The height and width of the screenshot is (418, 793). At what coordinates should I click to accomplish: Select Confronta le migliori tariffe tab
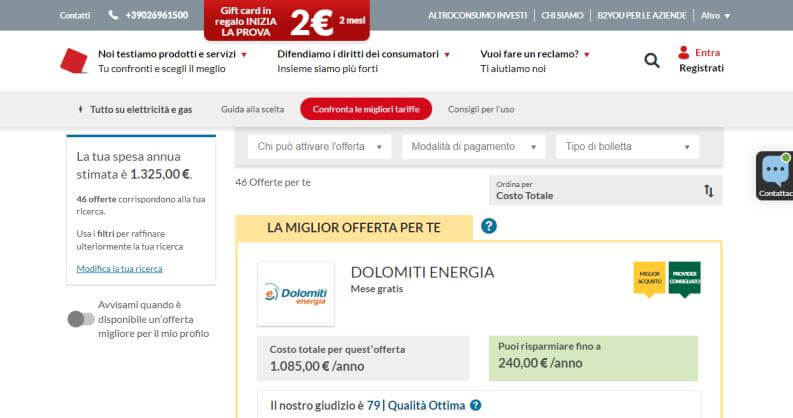coord(366,109)
